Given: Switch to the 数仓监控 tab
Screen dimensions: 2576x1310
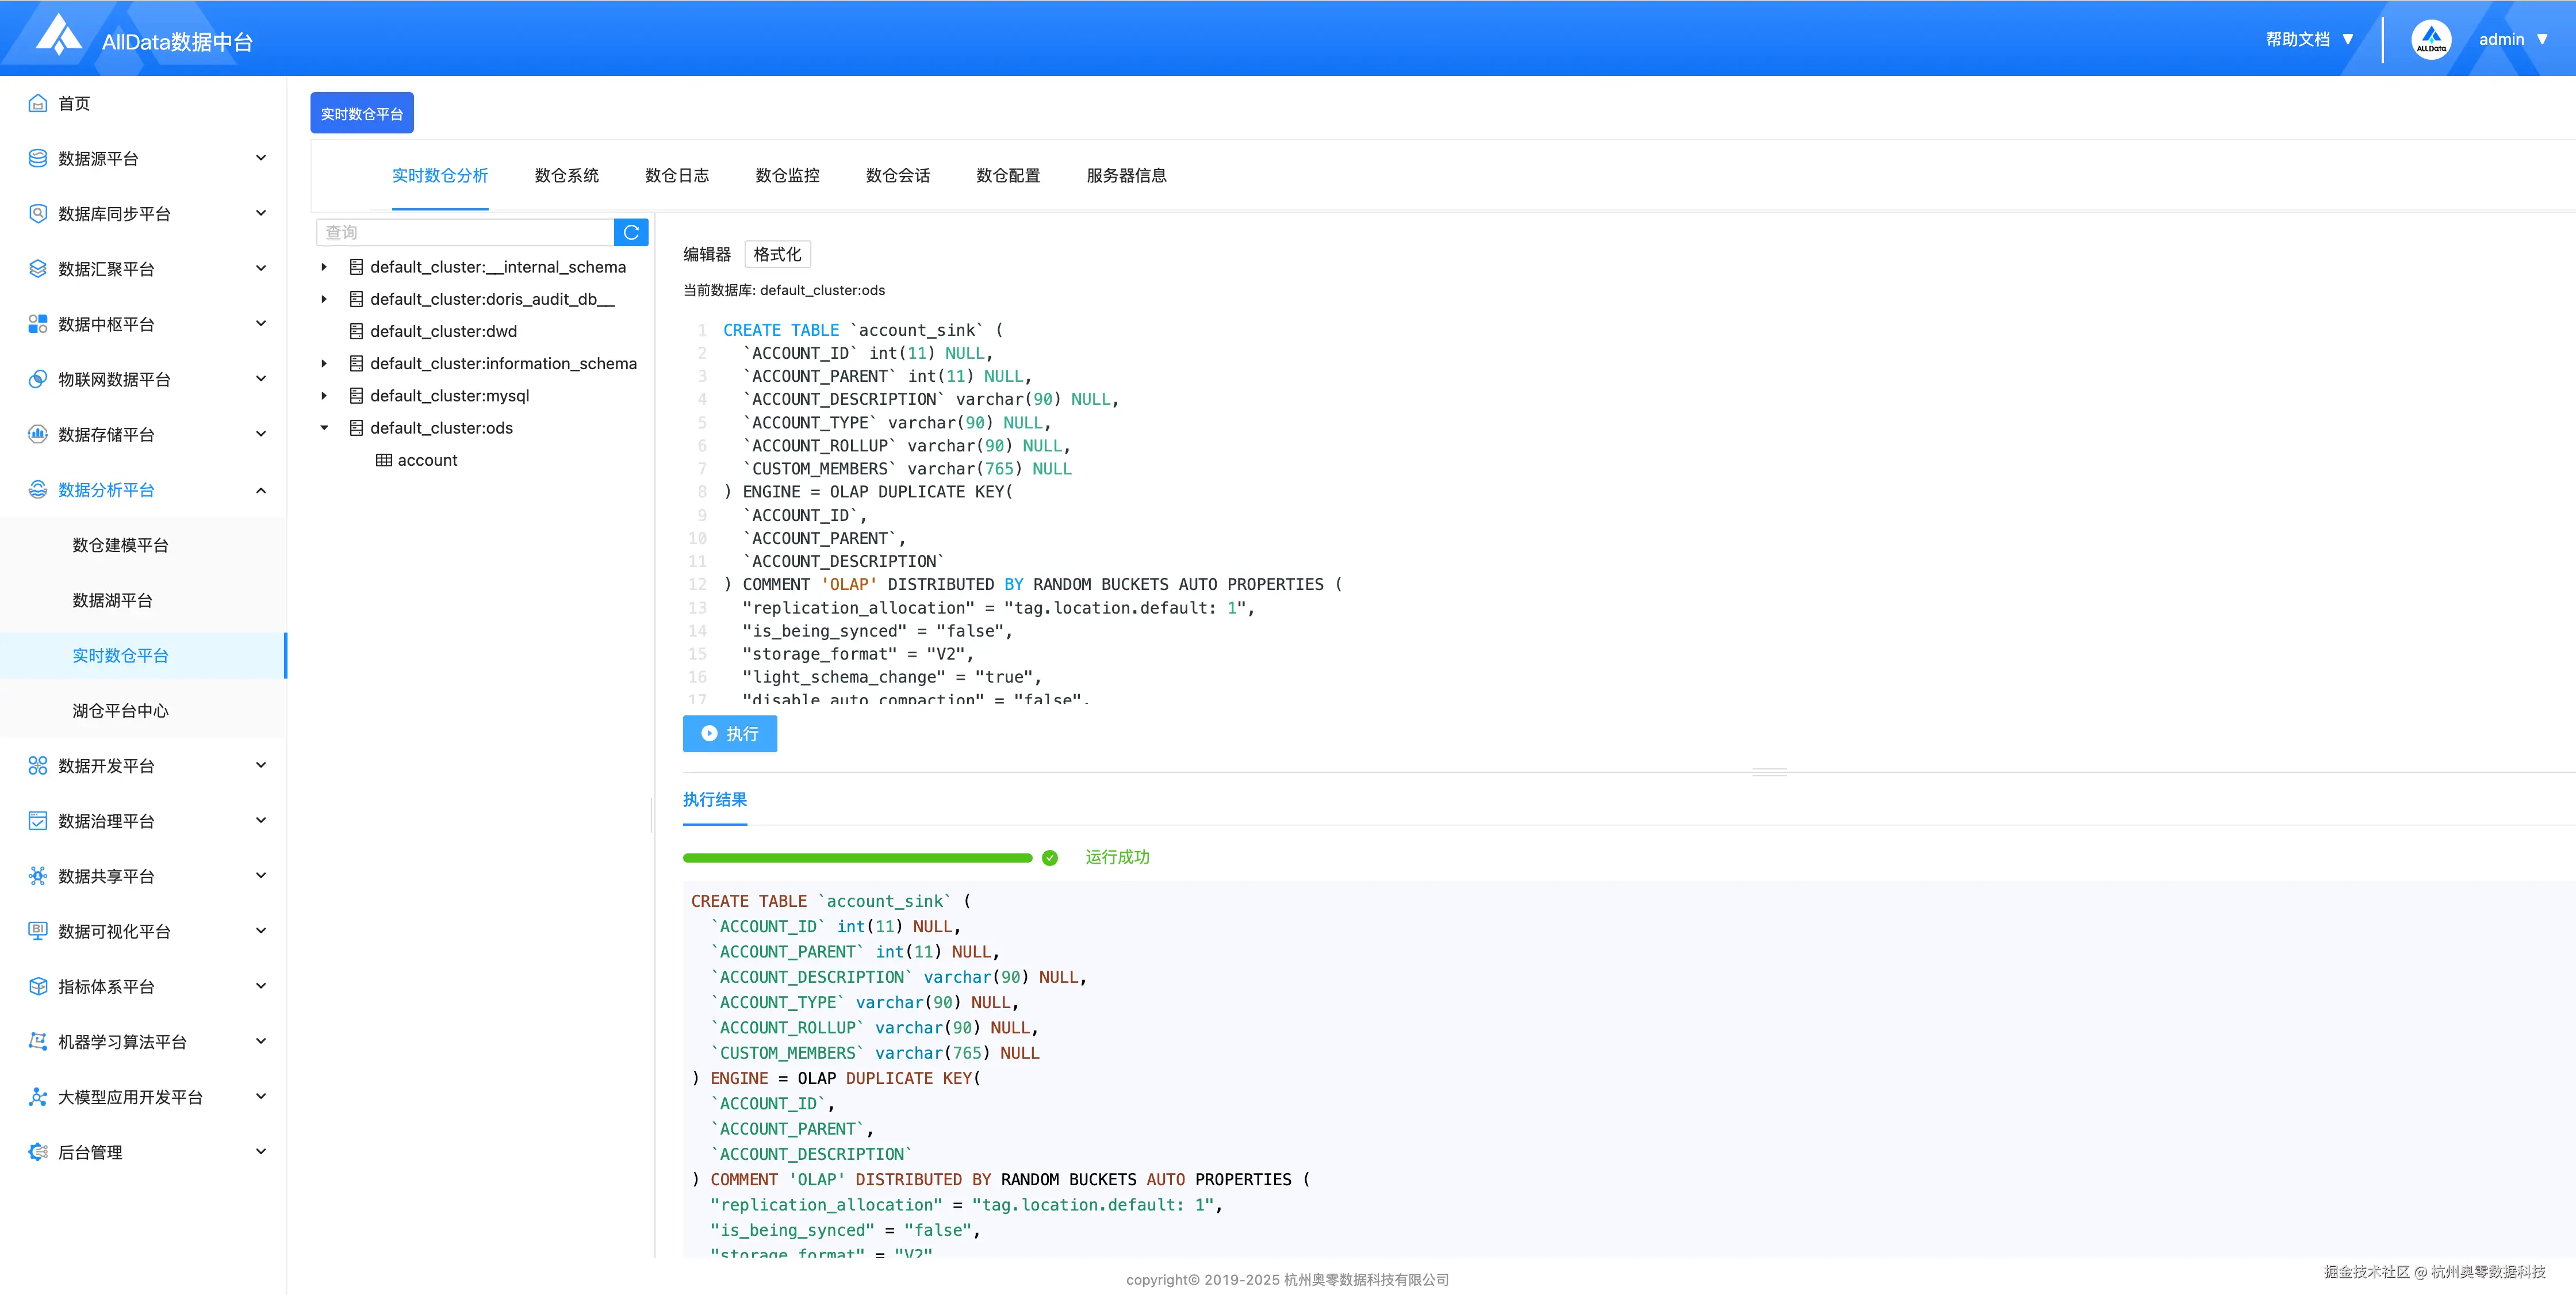Looking at the screenshot, I should tap(787, 176).
